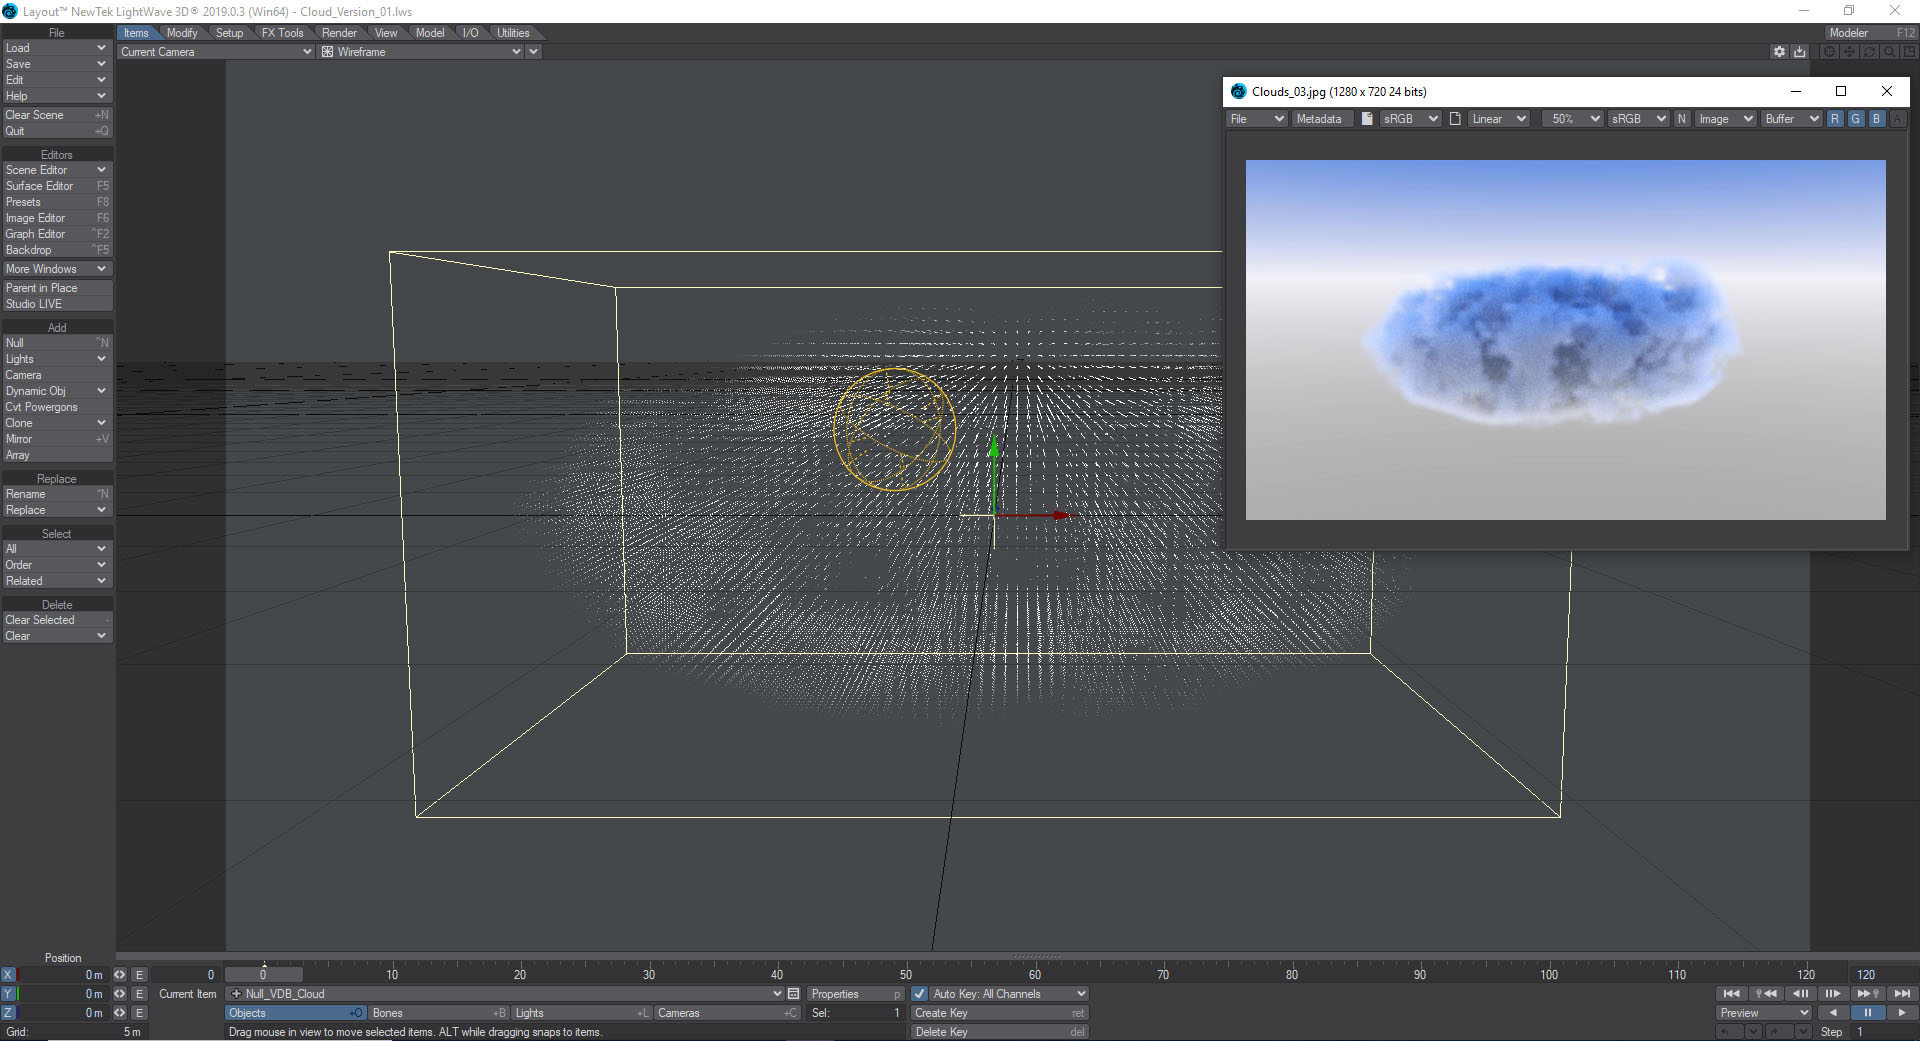Jump to first frame in transport controls
Viewport: 1920px width, 1041px height.
coord(1731,993)
